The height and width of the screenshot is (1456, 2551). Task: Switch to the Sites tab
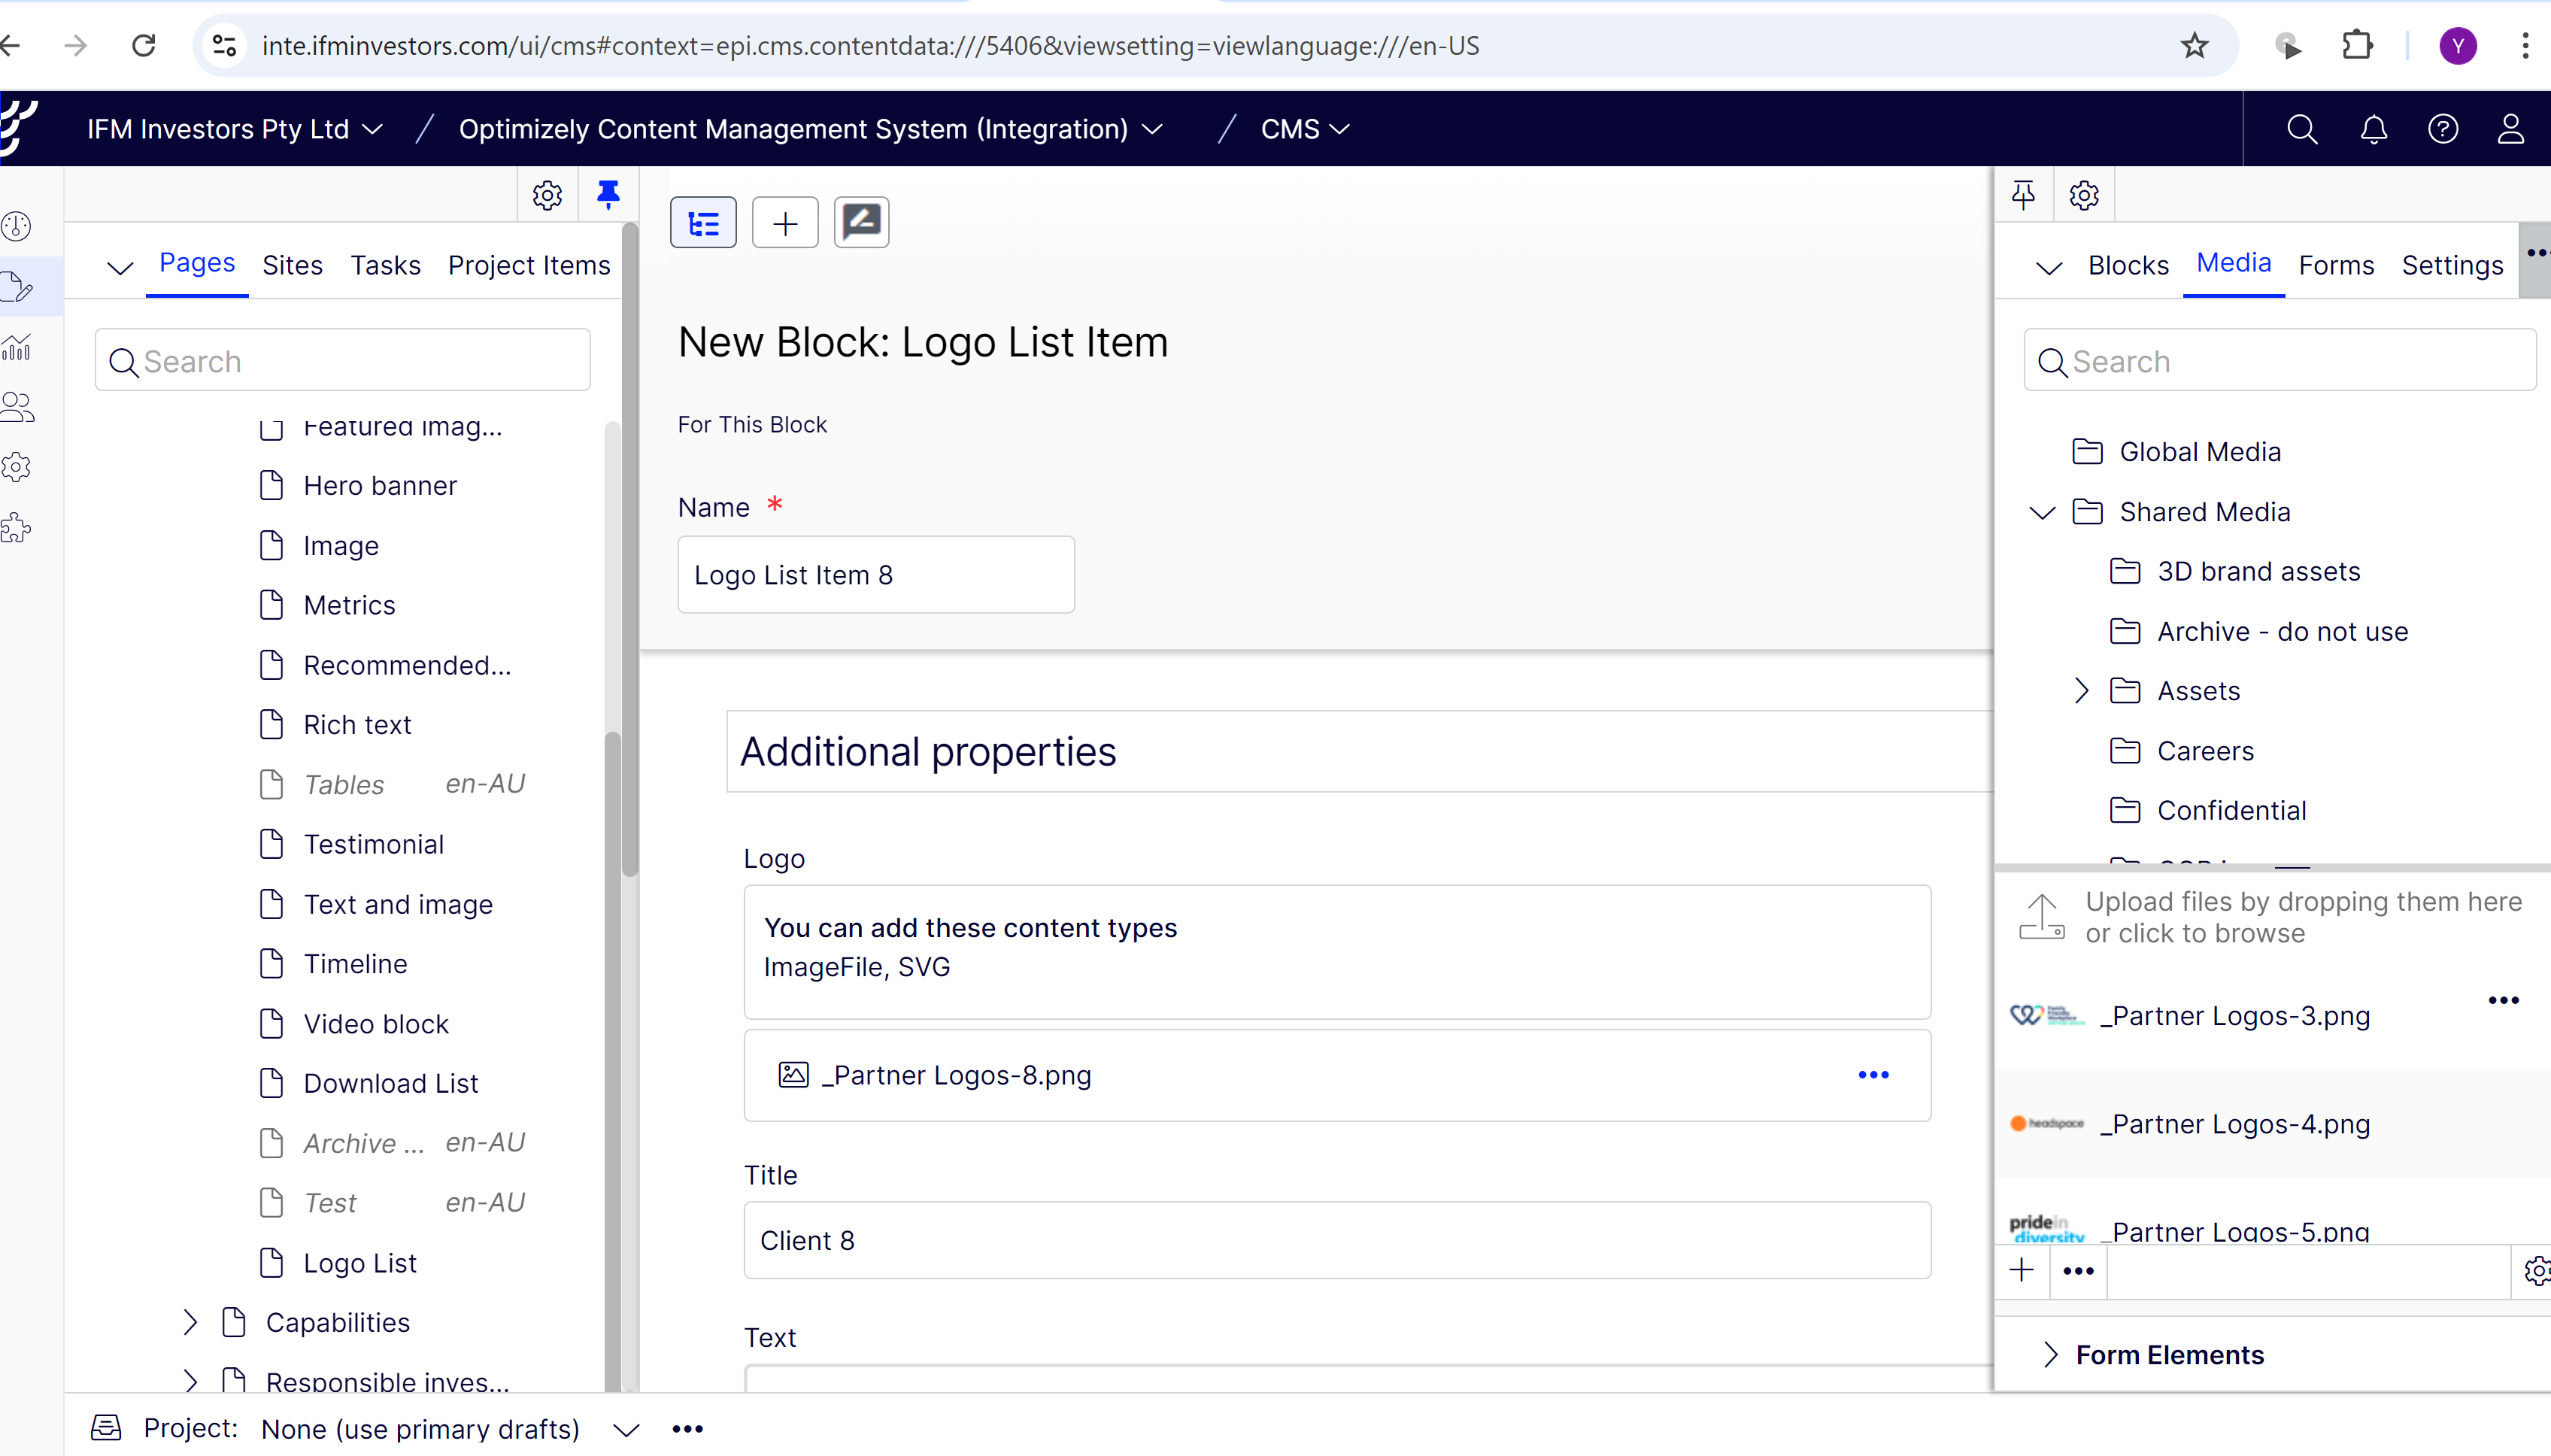tap(292, 265)
